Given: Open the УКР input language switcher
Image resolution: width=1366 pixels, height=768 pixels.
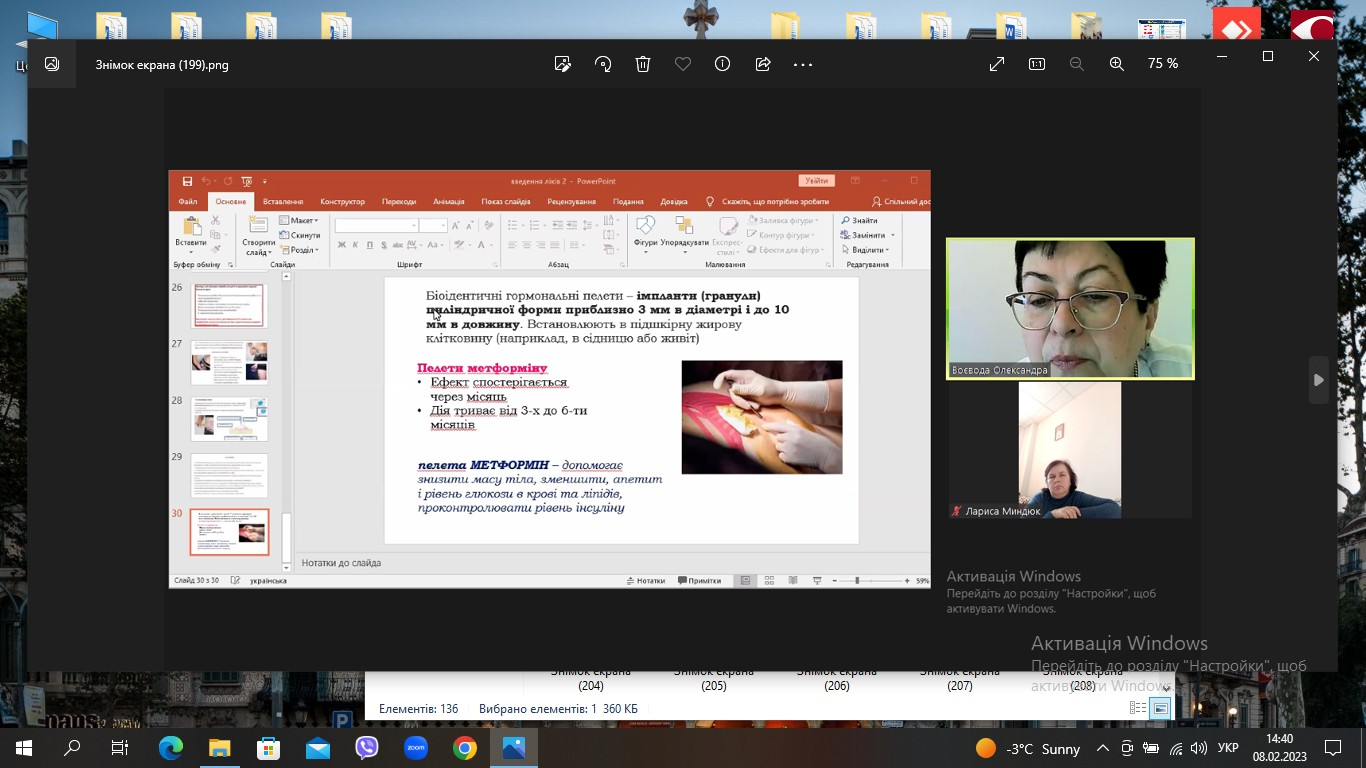Looking at the screenshot, I should (x=1229, y=748).
